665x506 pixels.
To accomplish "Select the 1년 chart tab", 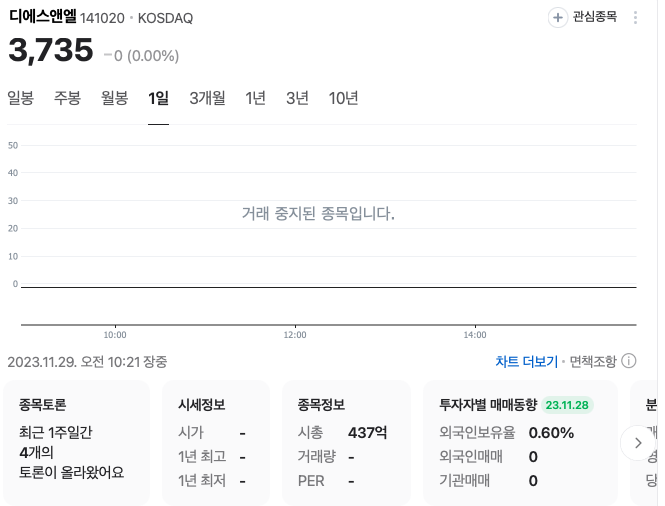I will [255, 98].
